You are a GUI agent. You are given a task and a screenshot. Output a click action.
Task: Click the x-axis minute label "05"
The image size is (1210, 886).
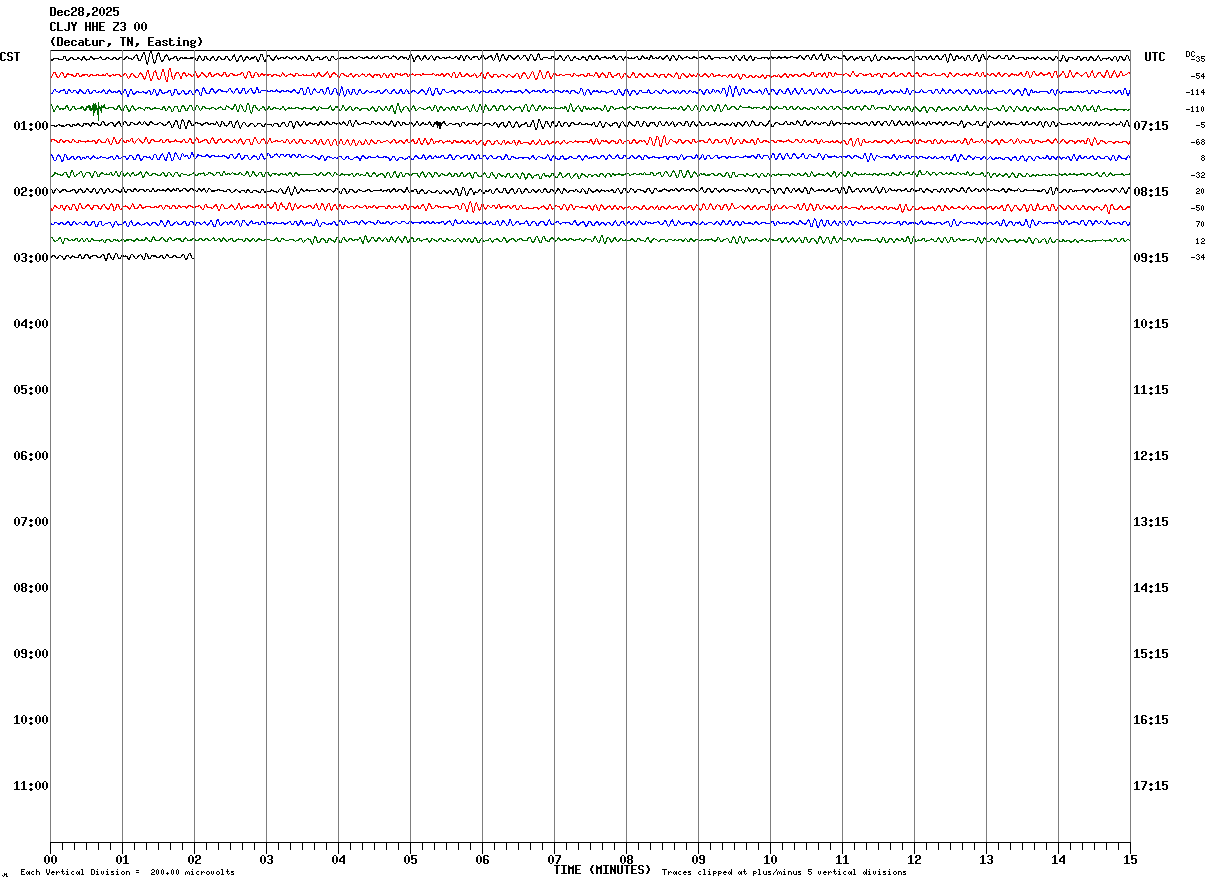(x=410, y=860)
